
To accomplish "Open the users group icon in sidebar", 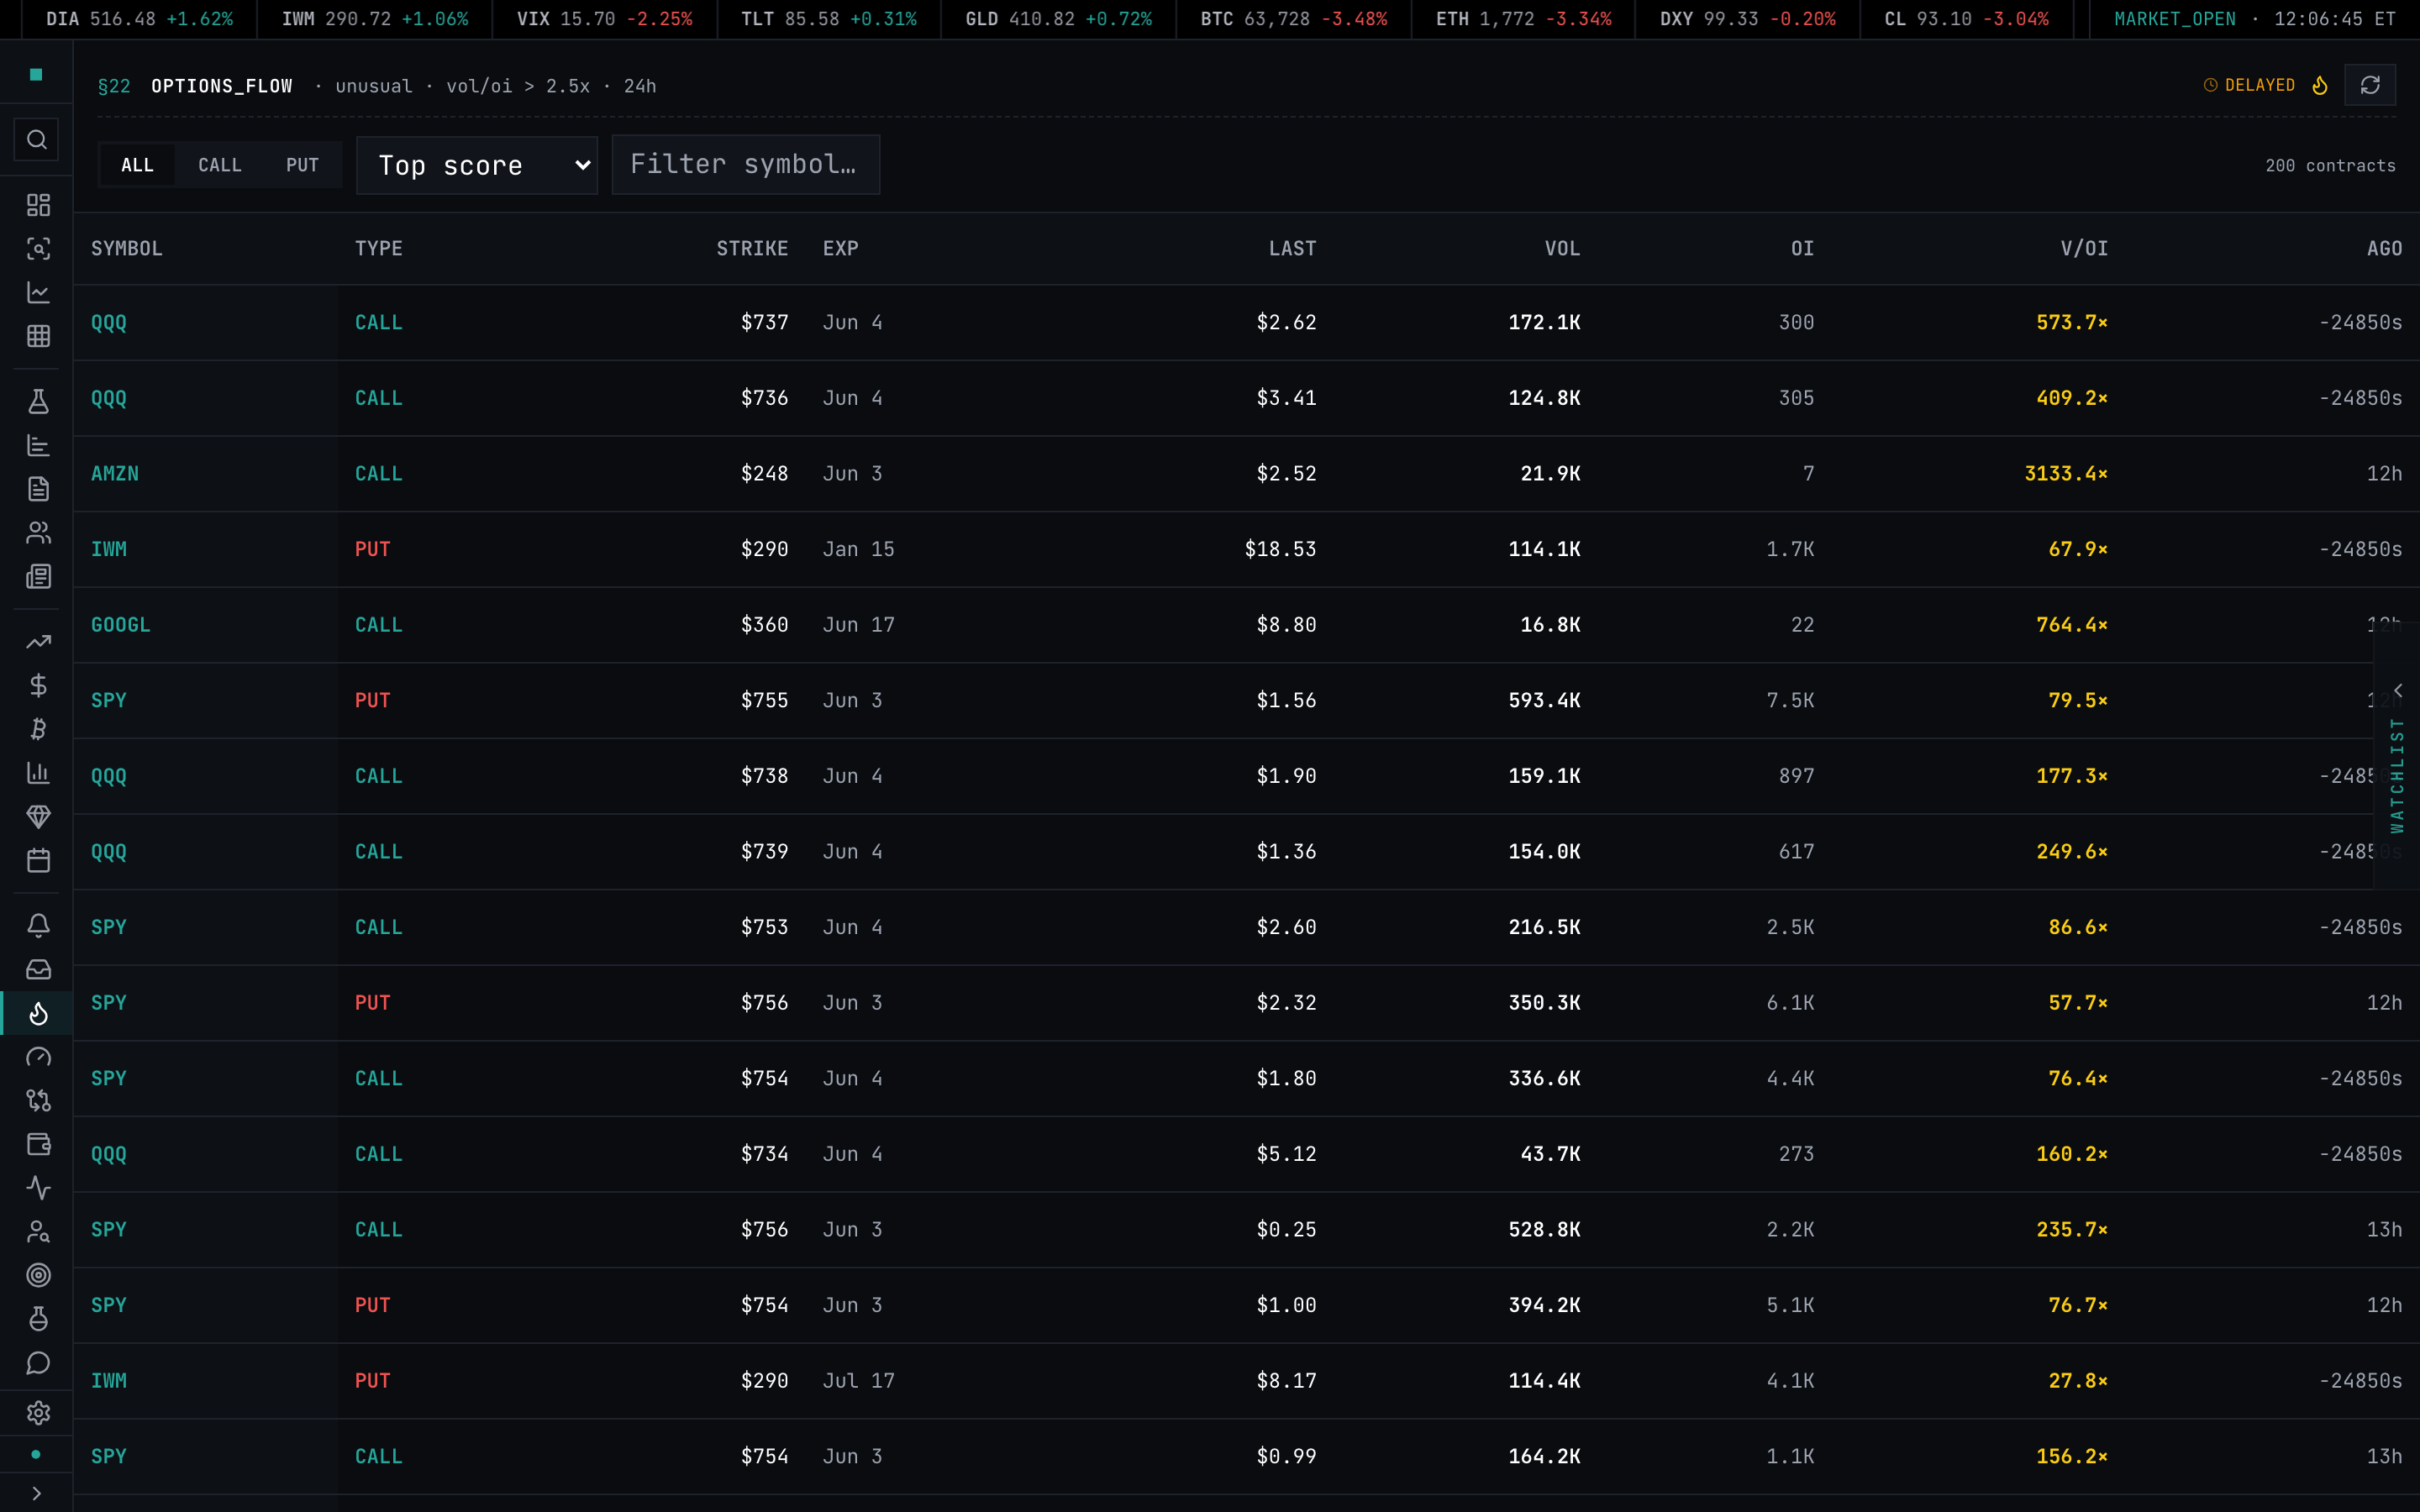I will (x=38, y=533).
